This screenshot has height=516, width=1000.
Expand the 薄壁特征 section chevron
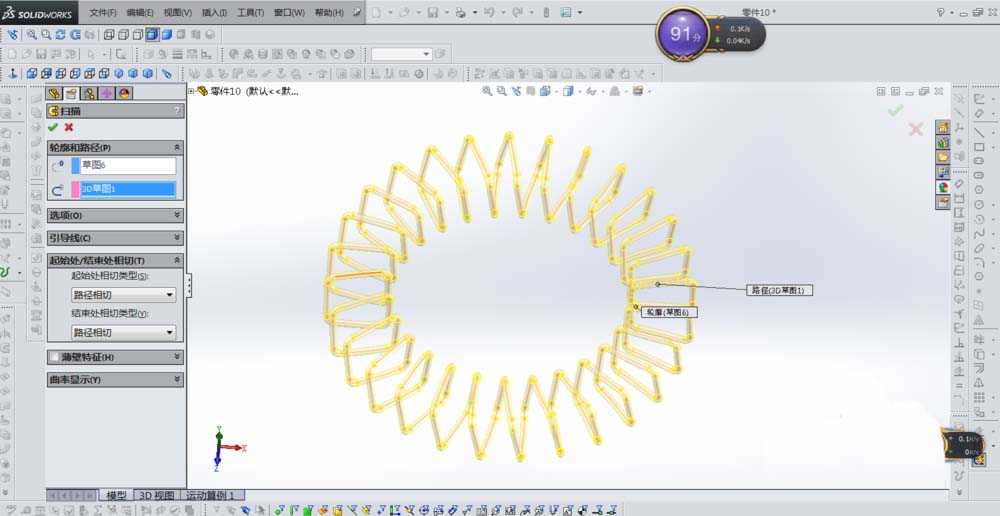tap(177, 357)
